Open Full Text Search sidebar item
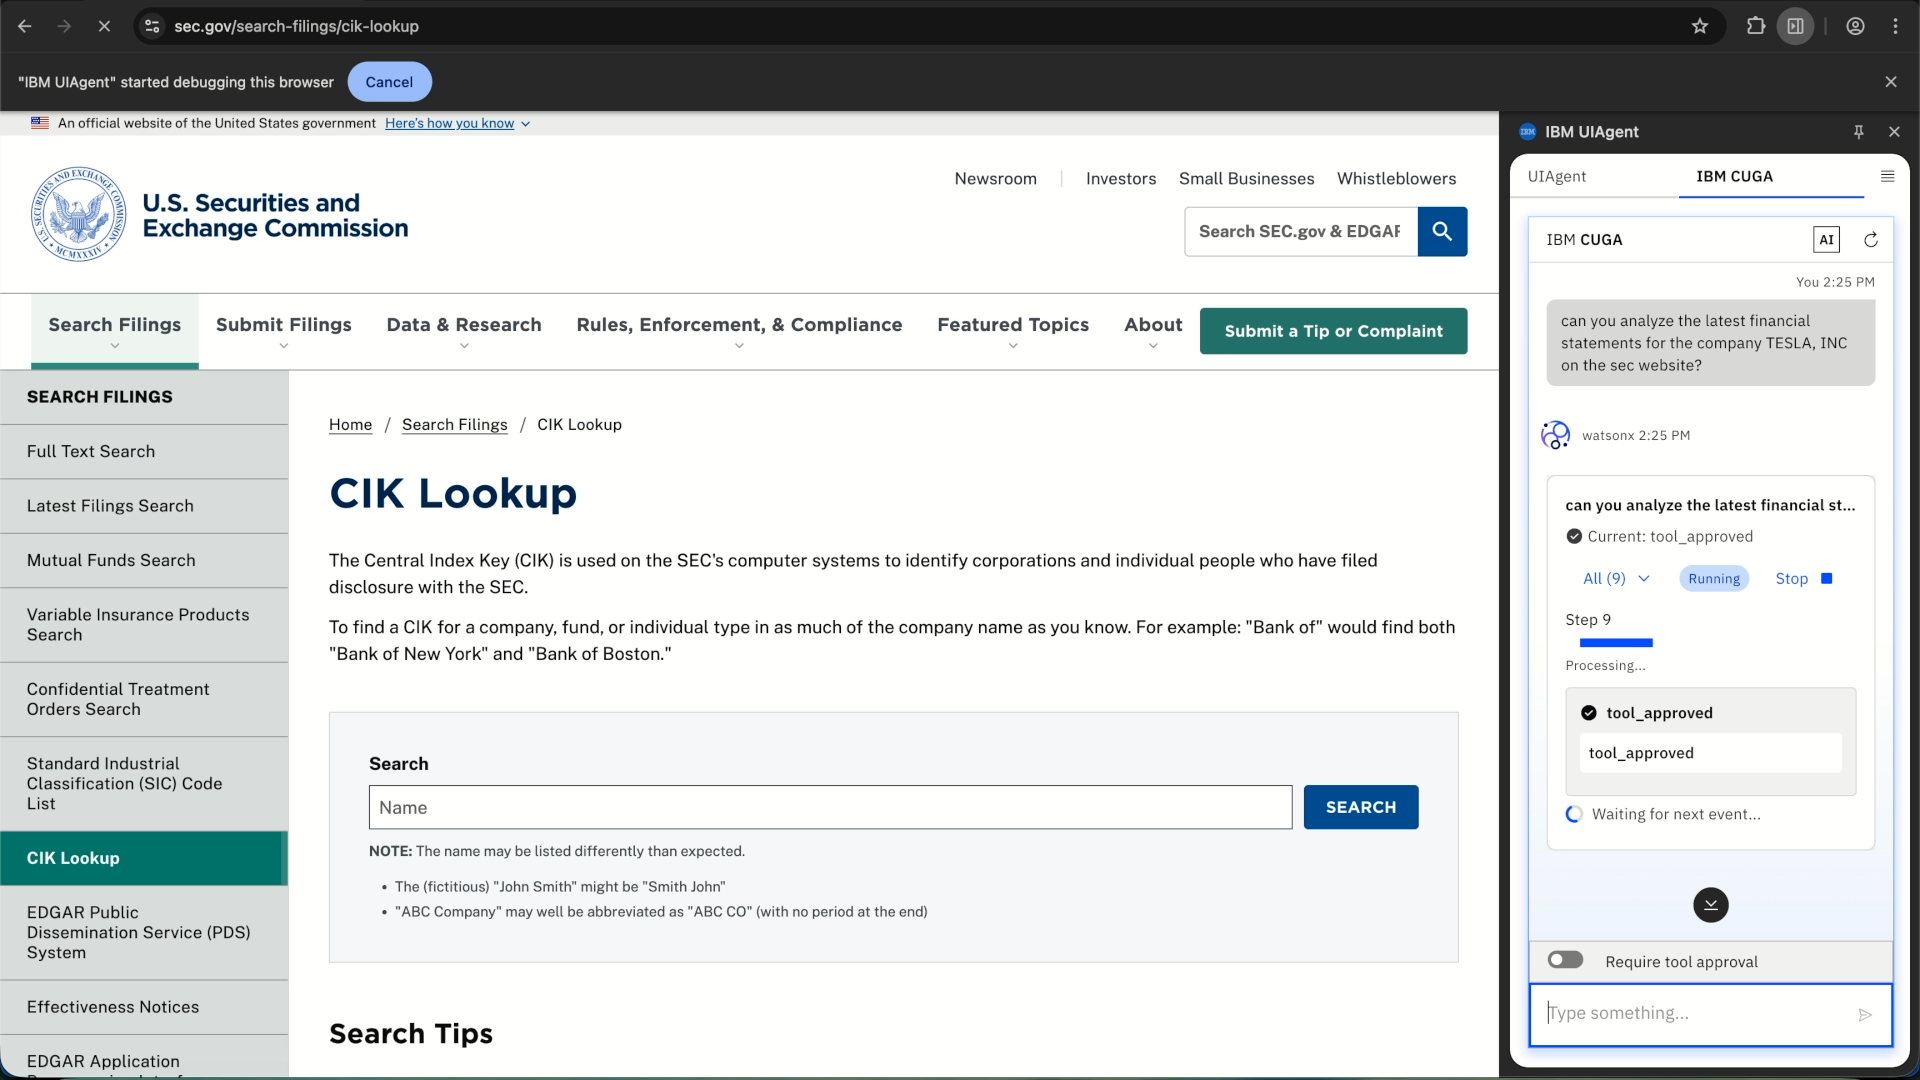Viewport: 1920px width, 1080px height. coord(144,452)
